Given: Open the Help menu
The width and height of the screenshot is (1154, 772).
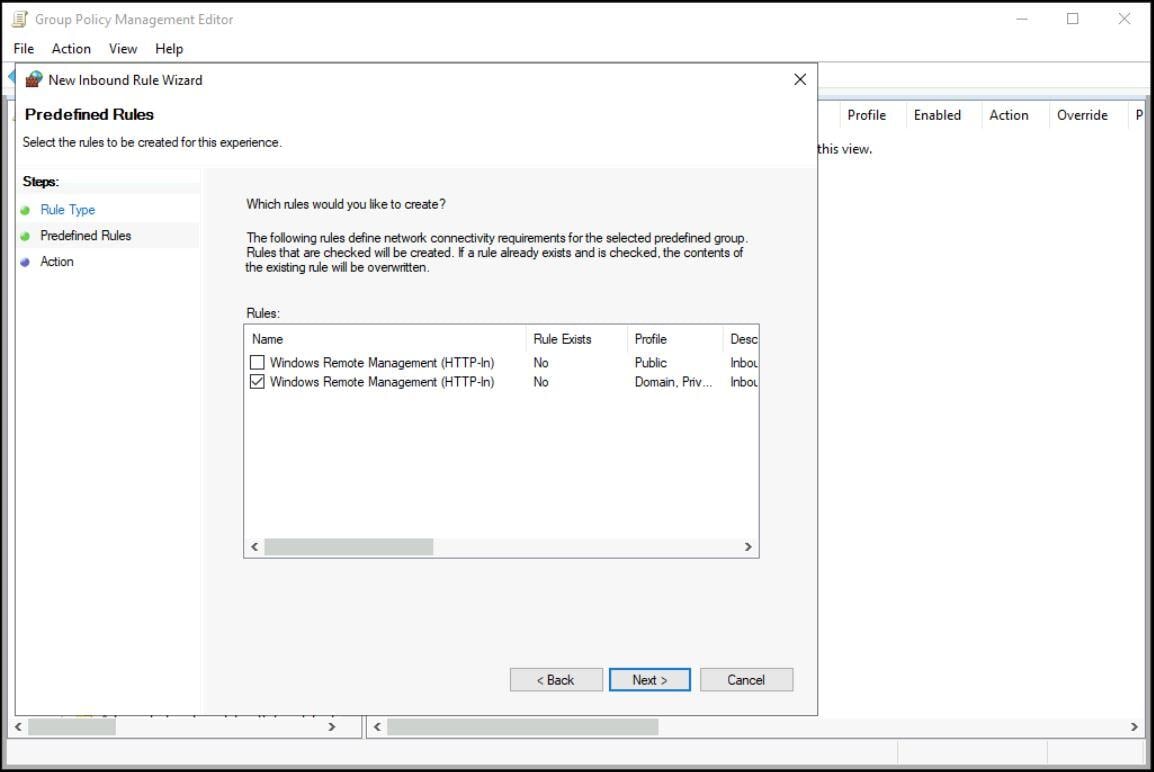Looking at the screenshot, I should (x=169, y=48).
